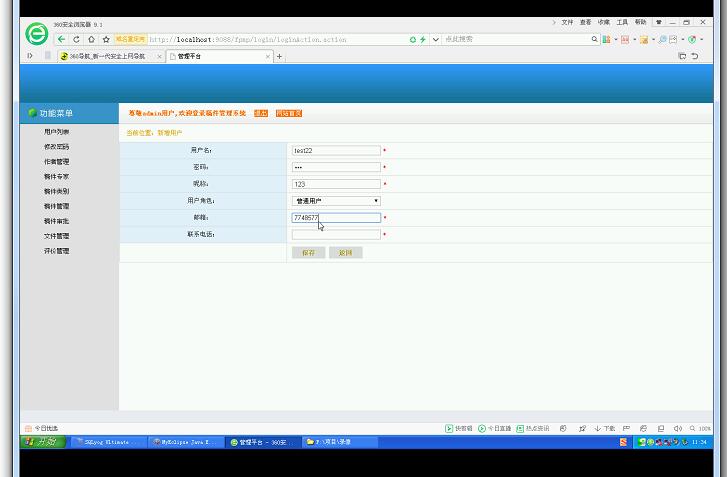727x477 pixels.
Task: Click the tab restore window icon
Action: (x=682, y=56)
